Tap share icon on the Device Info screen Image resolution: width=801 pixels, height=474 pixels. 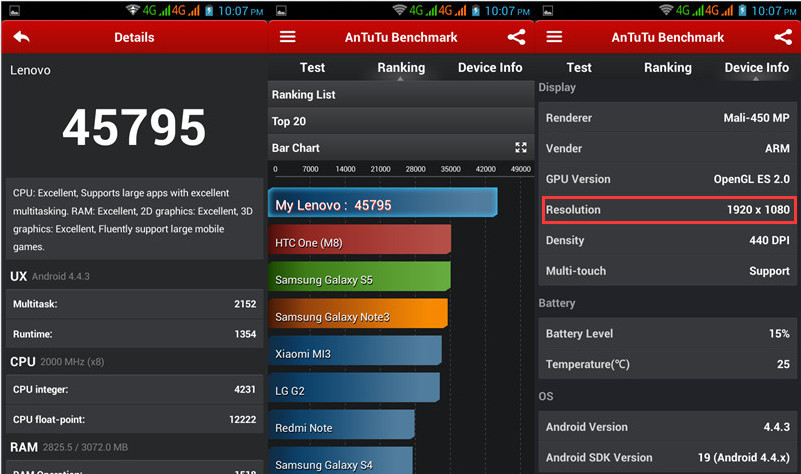click(x=783, y=37)
